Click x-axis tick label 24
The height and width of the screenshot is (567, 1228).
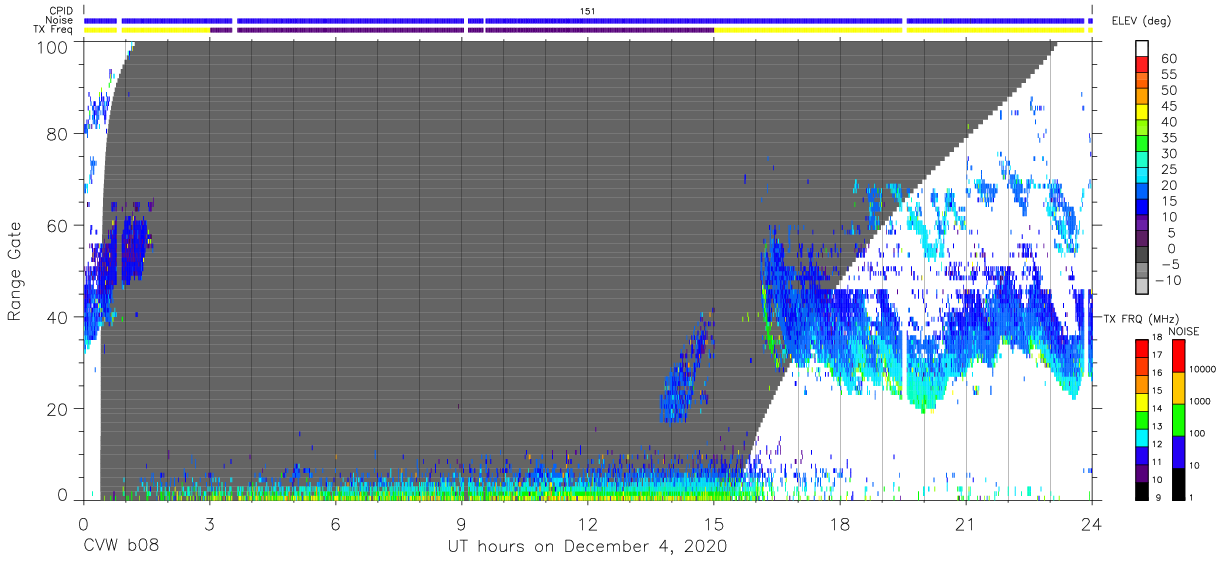click(x=1091, y=523)
